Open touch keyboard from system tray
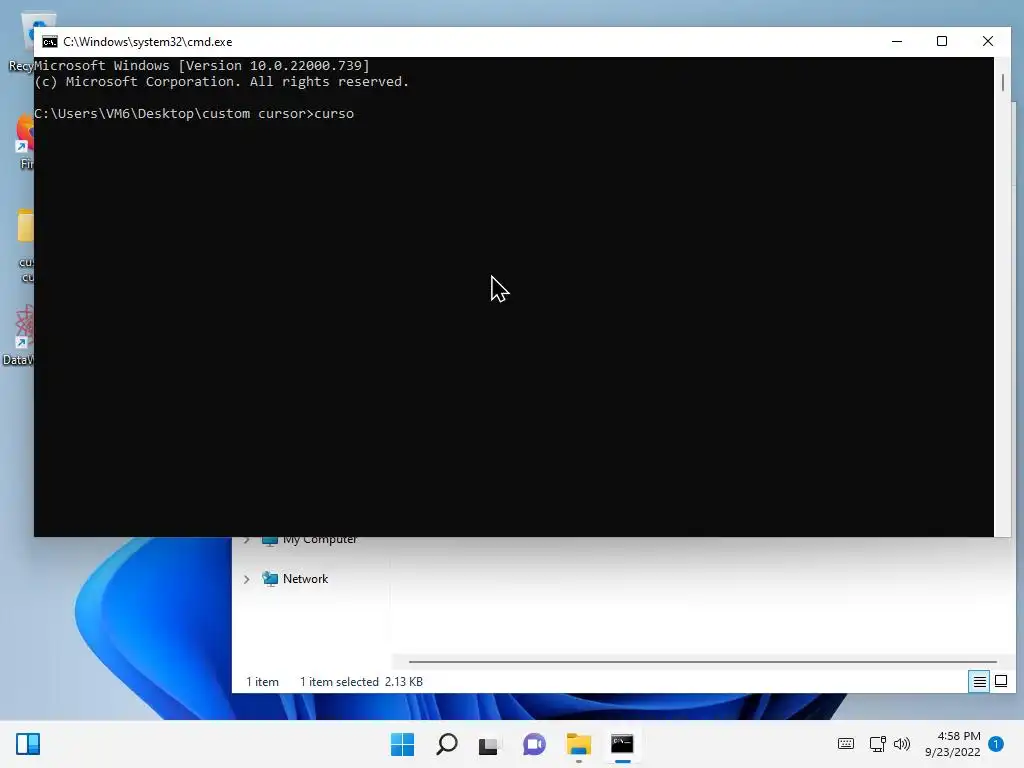Image resolution: width=1024 pixels, height=768 pixels. (846, 744)
